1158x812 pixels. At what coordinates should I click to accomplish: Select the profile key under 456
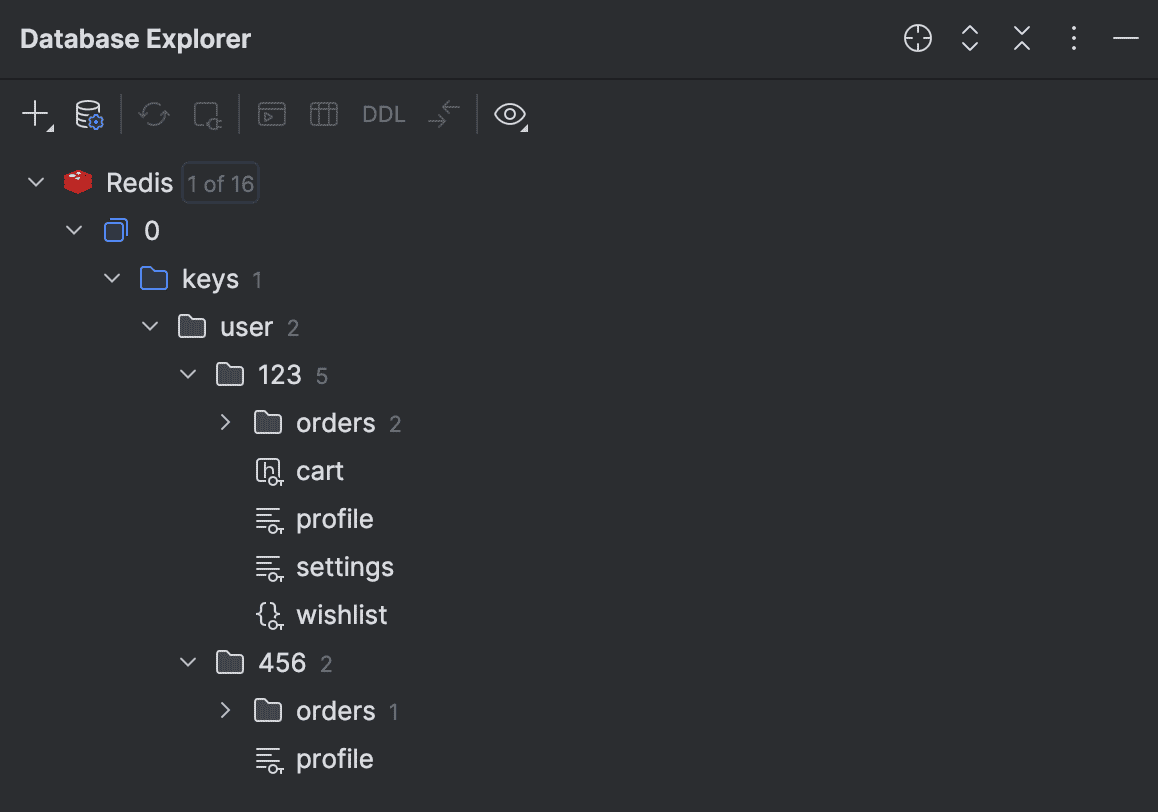click(x=334, y=759)
